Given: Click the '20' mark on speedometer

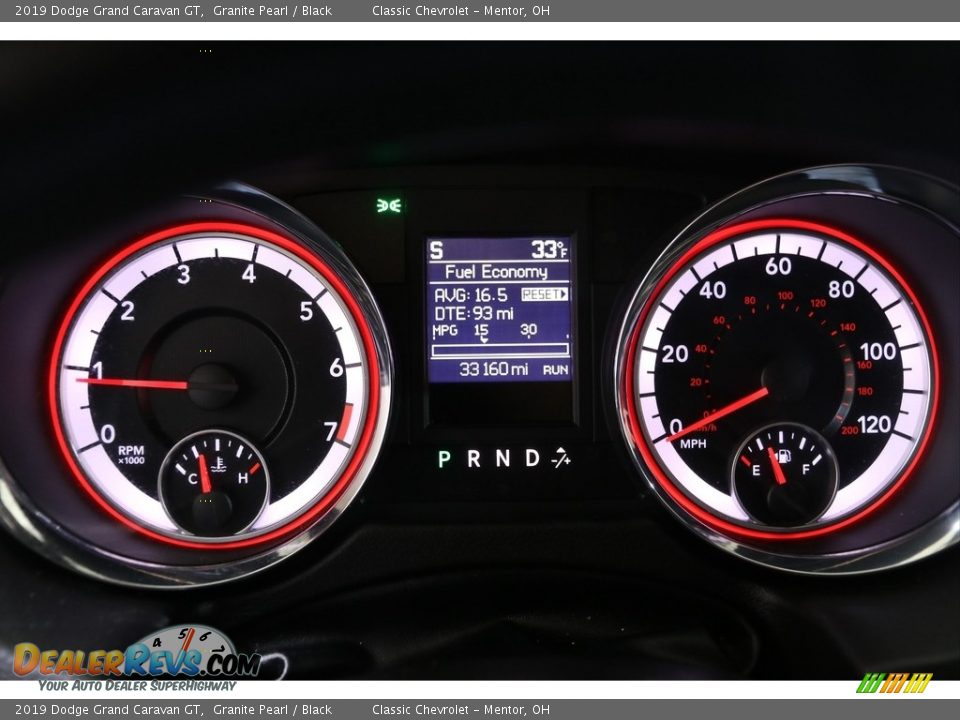Looking at the screenshot, I should click(675, 354).
